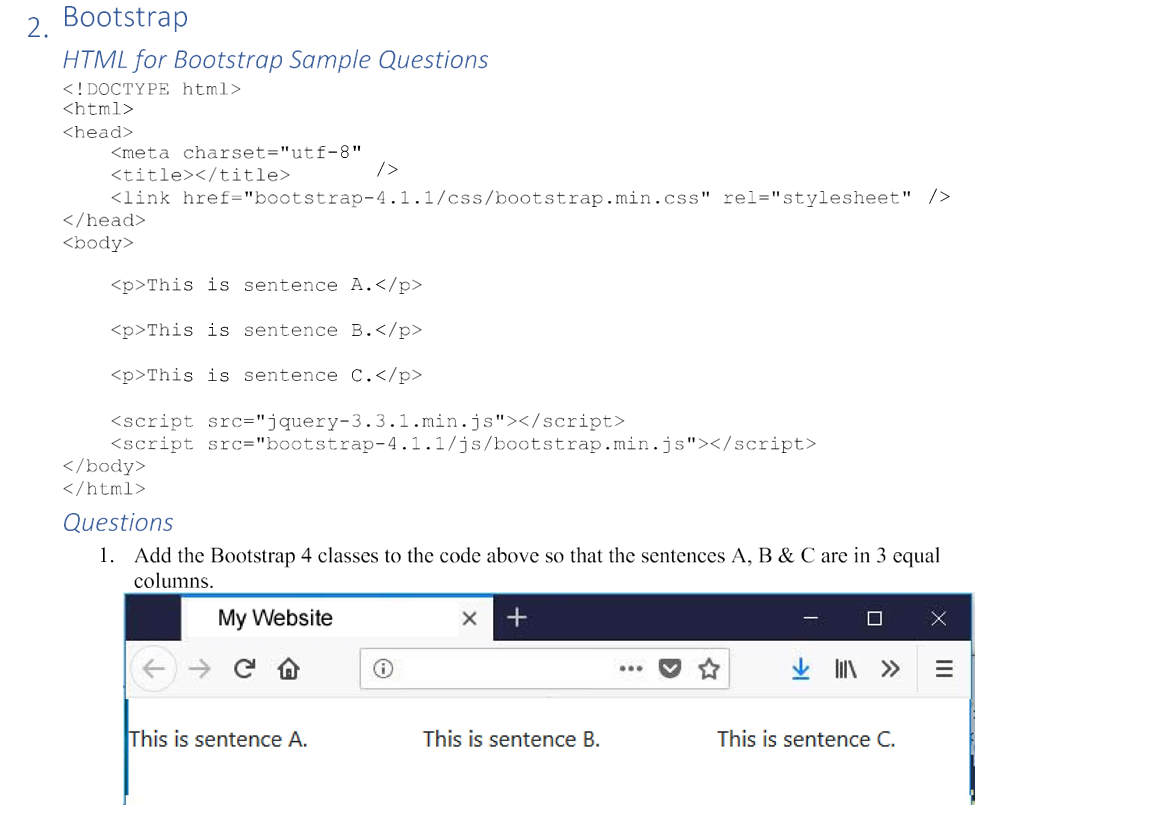Click the '</body>' closing tag line

[x=104, y=466]
